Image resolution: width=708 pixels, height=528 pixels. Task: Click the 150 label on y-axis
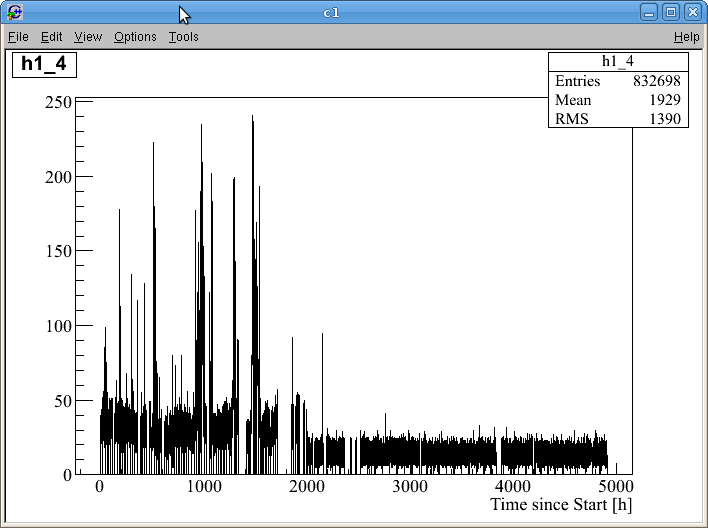click(x=58, y=252)
